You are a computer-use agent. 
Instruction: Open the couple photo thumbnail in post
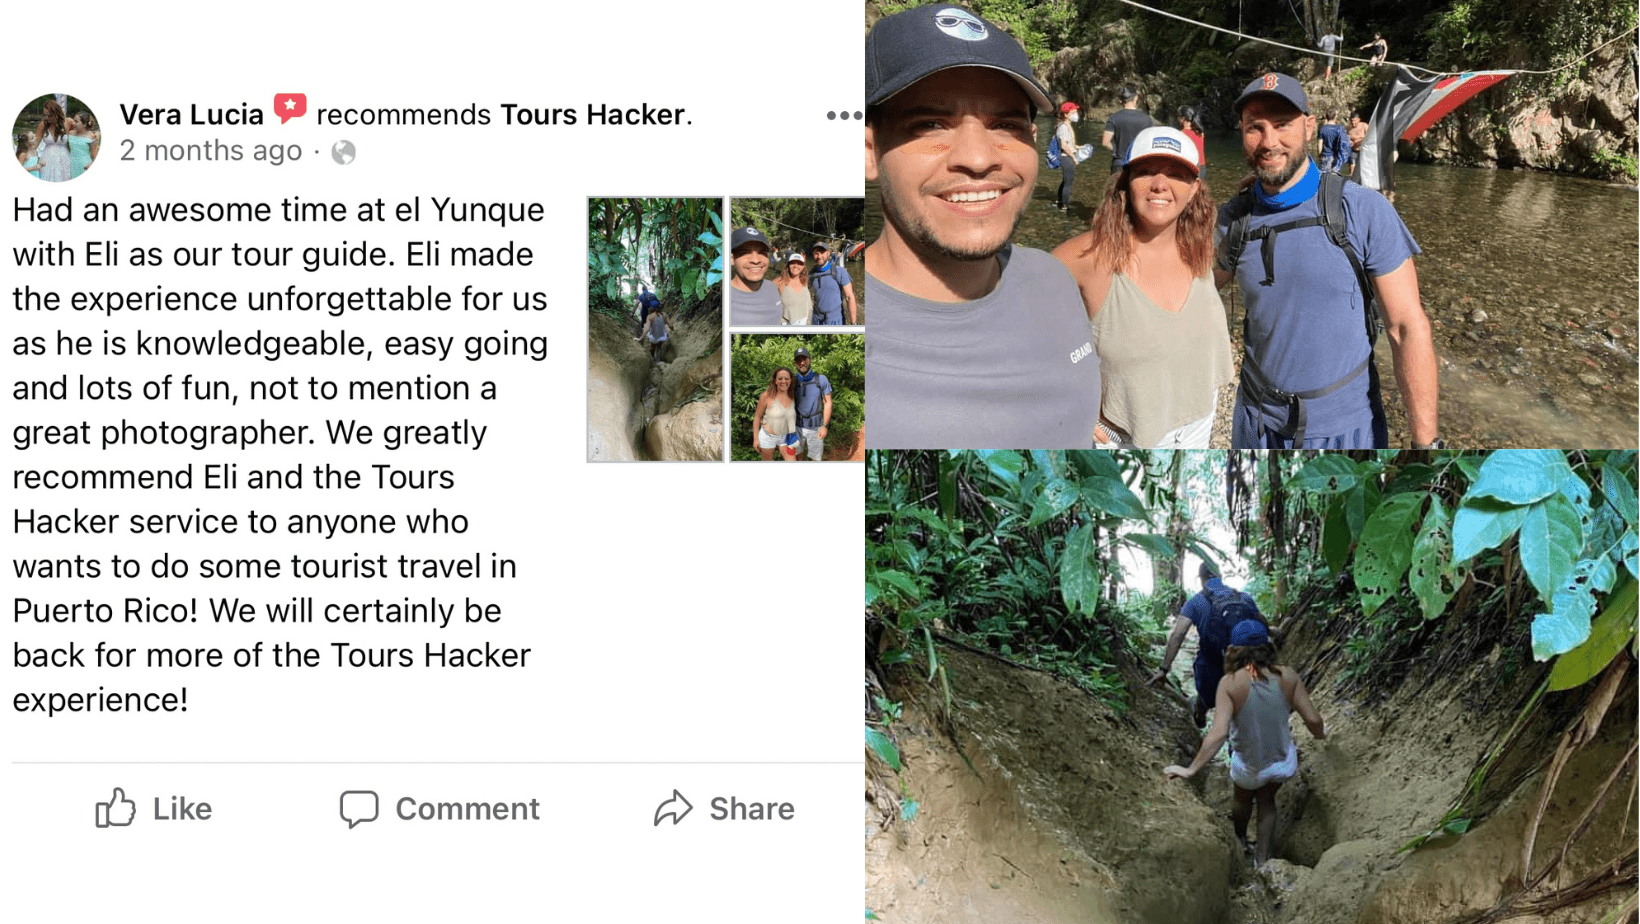pyautogui.click(x=797, y=397)
